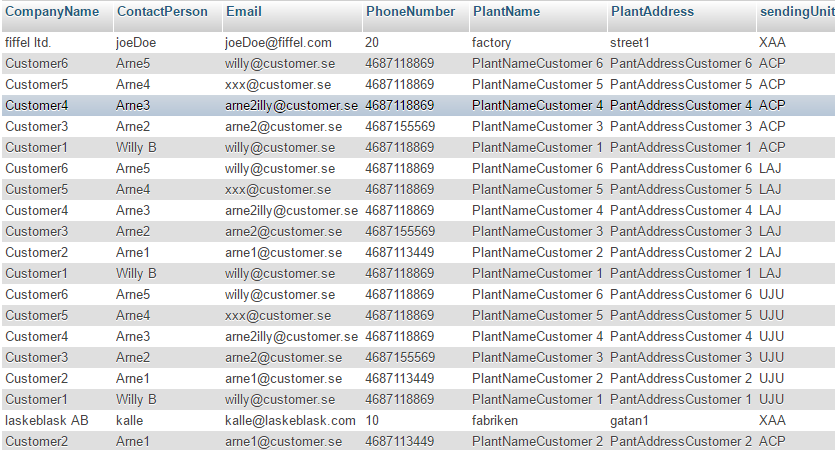This screenshot has height=450, width=835.
Task: Click the 'street1' plant address cell
Action: coord(629,43)
